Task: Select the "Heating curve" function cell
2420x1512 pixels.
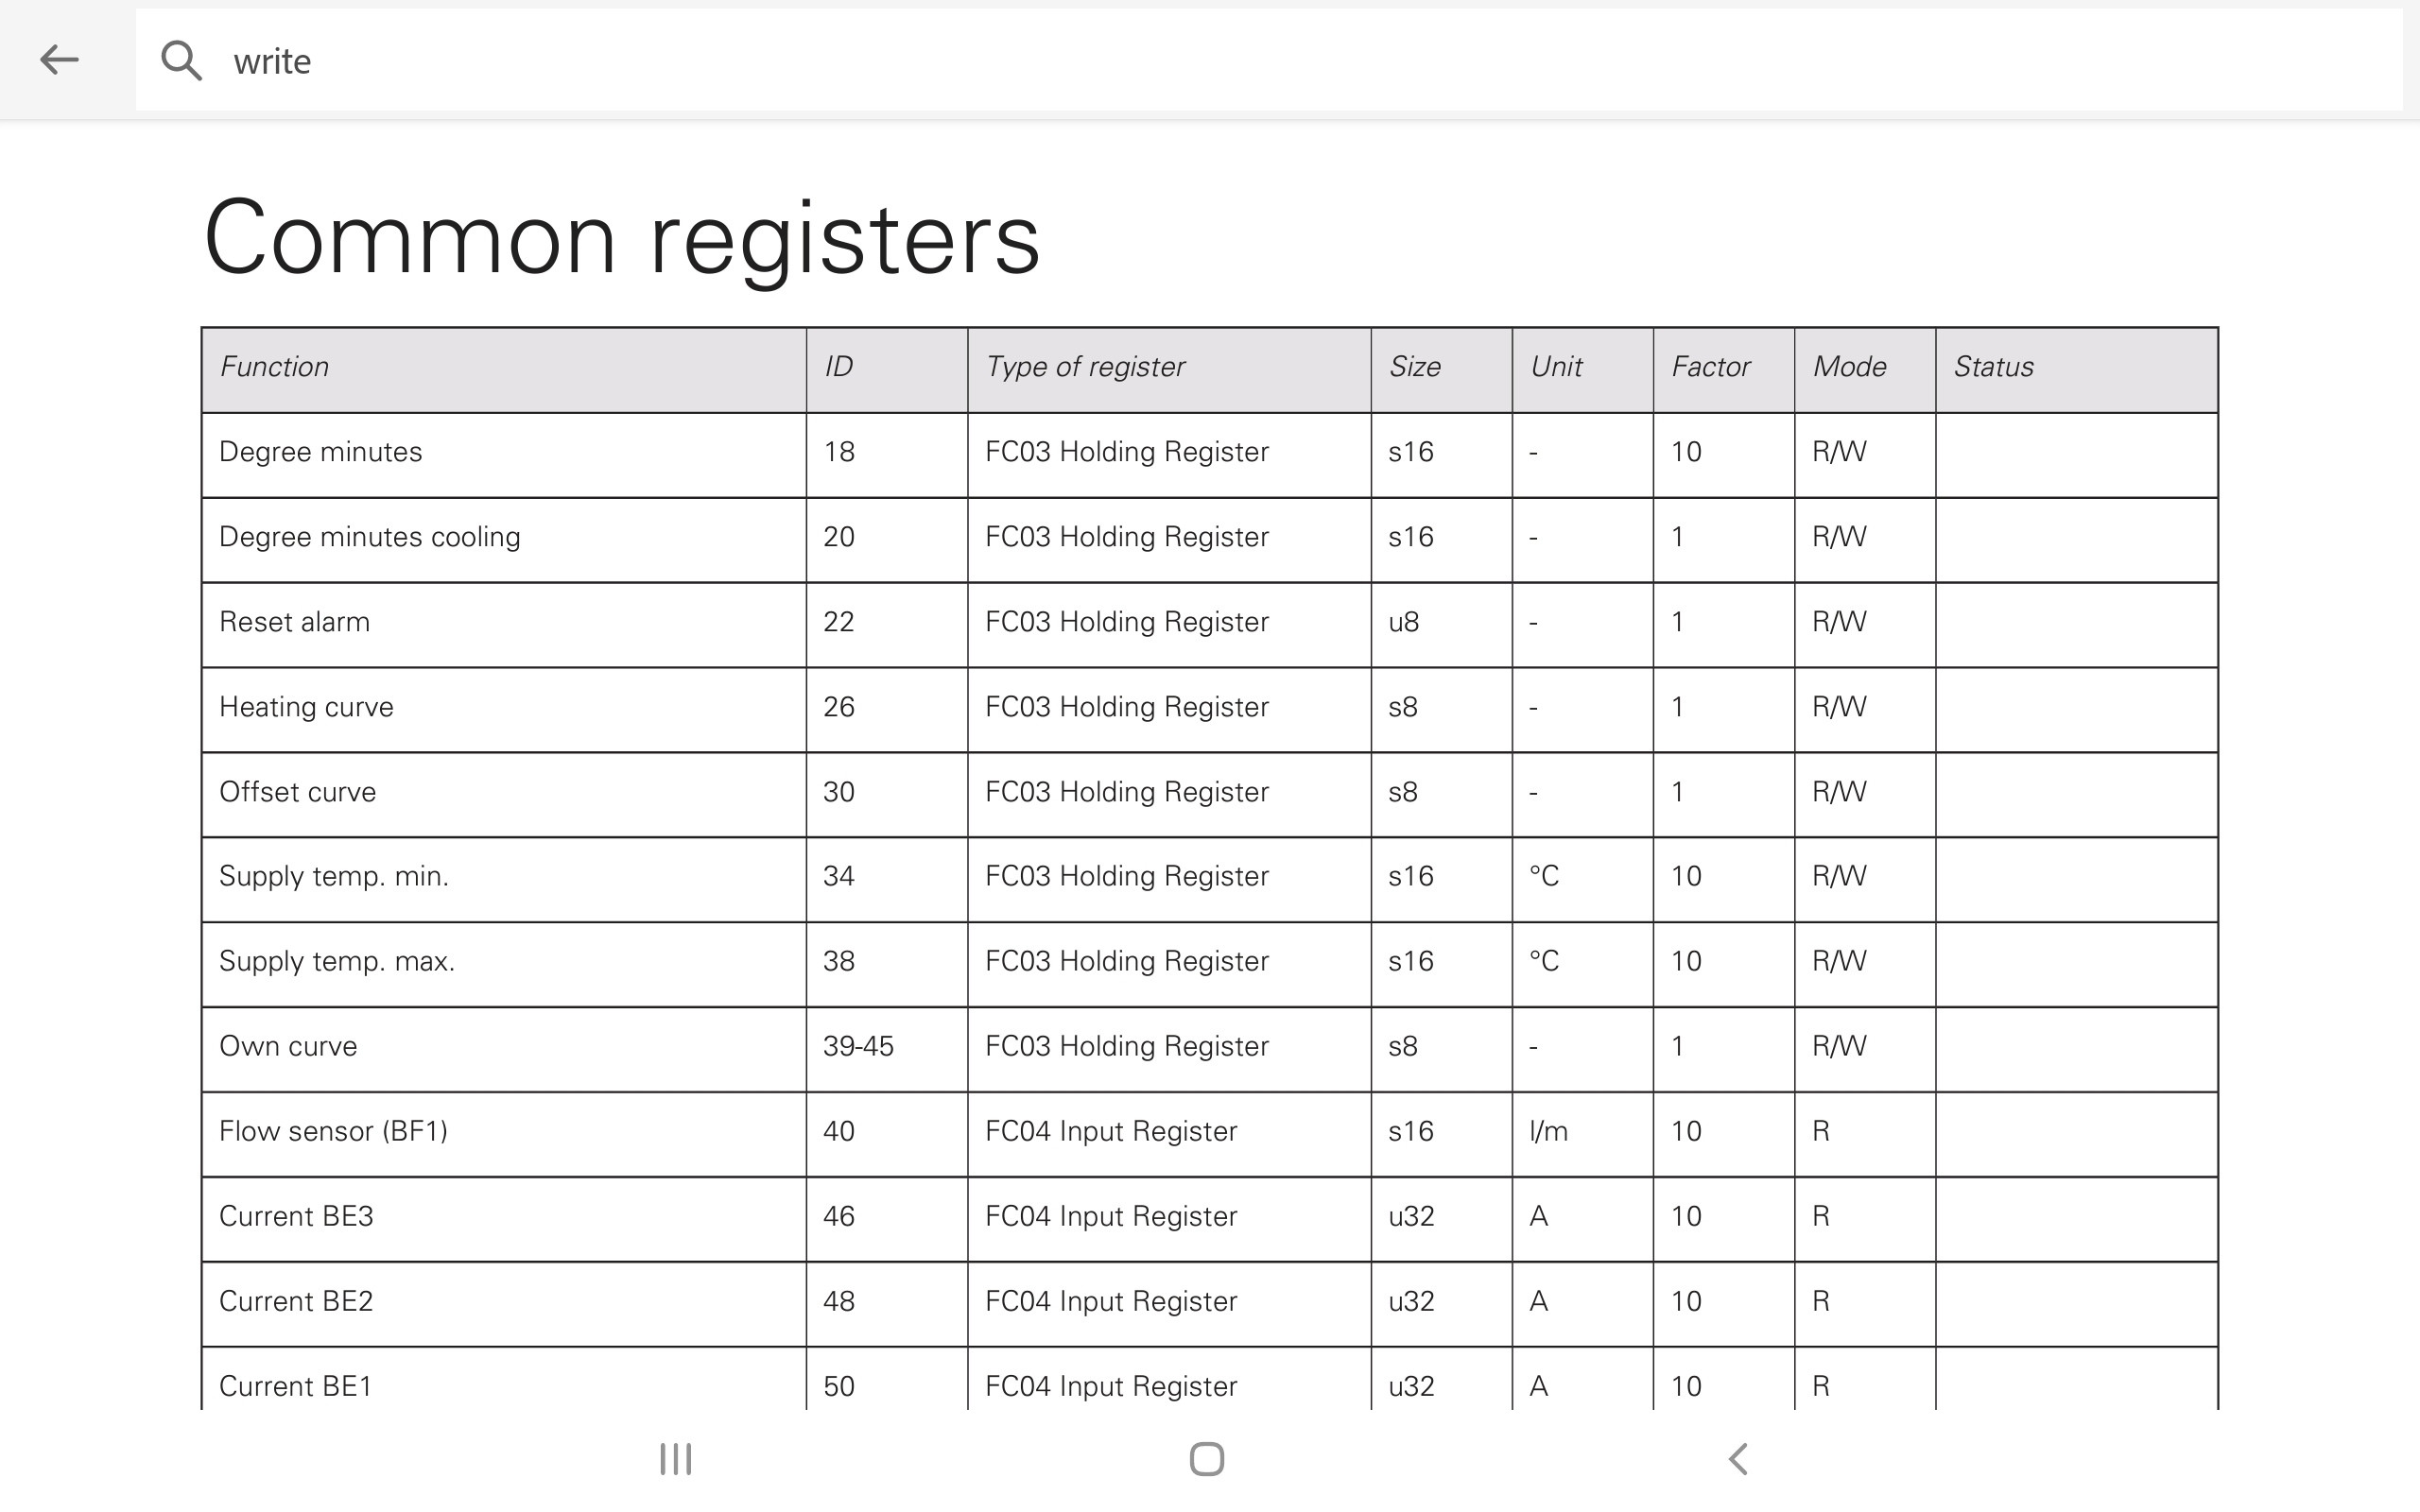Action: pyautogui.click(x=306, y=707)
